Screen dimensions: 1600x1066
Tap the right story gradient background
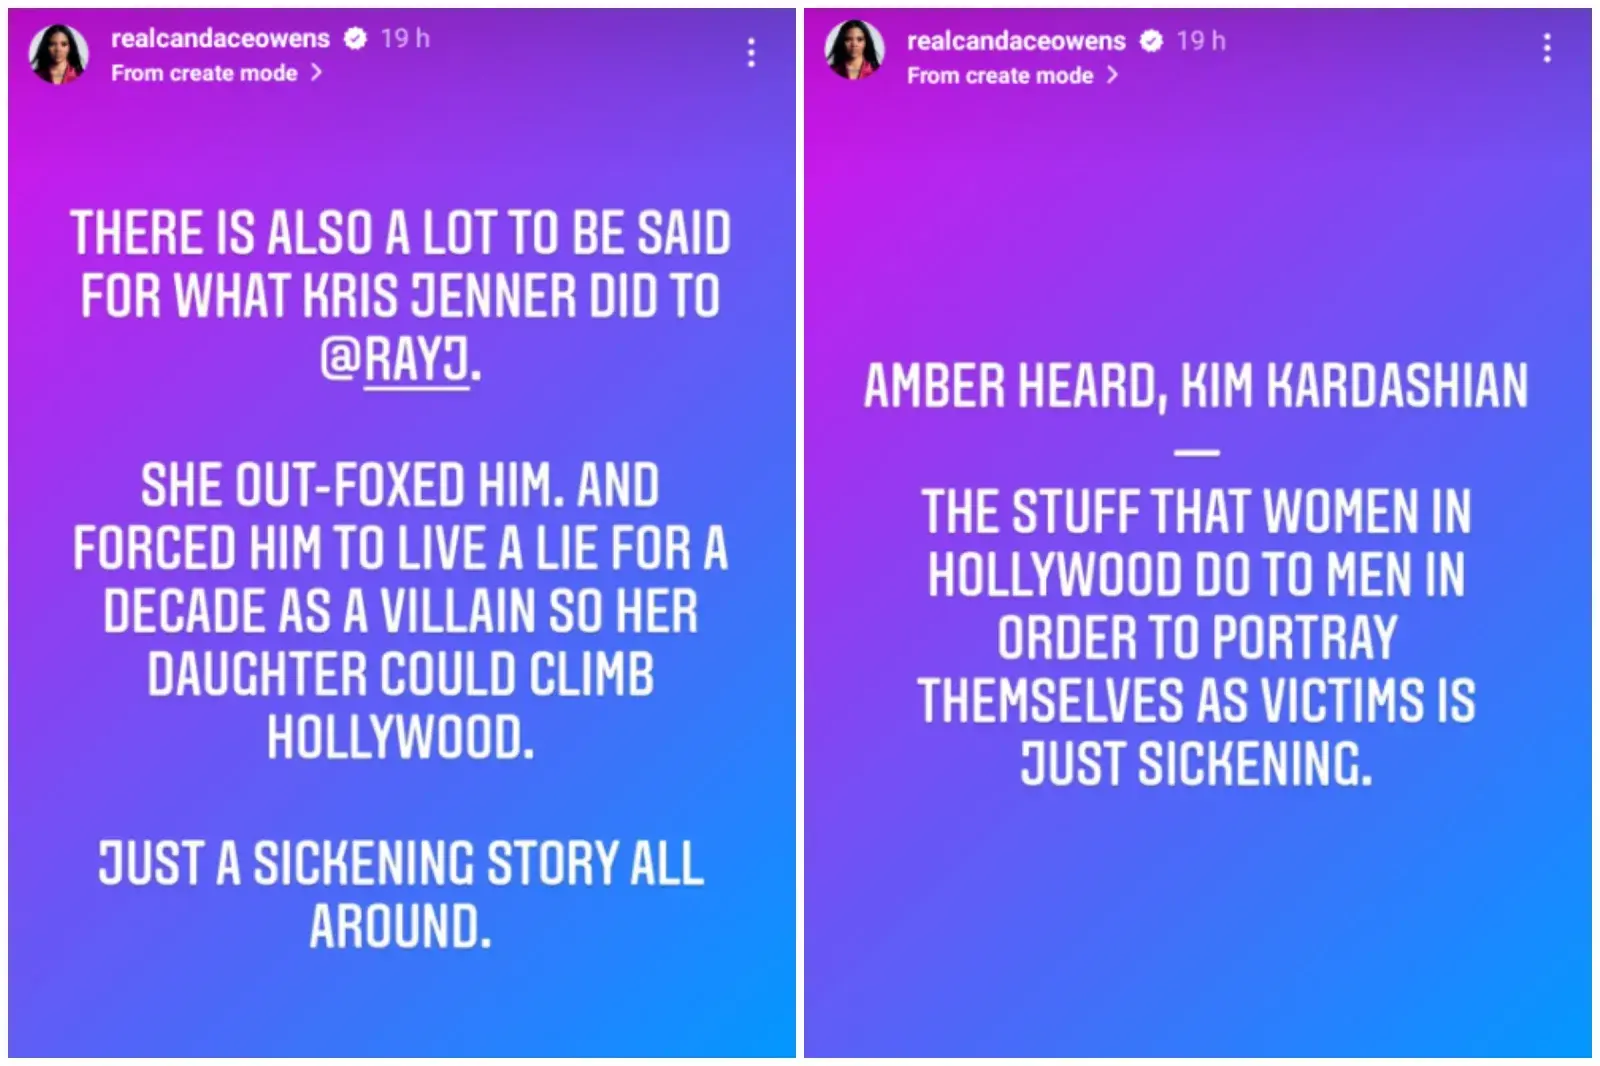(1200, 950)
